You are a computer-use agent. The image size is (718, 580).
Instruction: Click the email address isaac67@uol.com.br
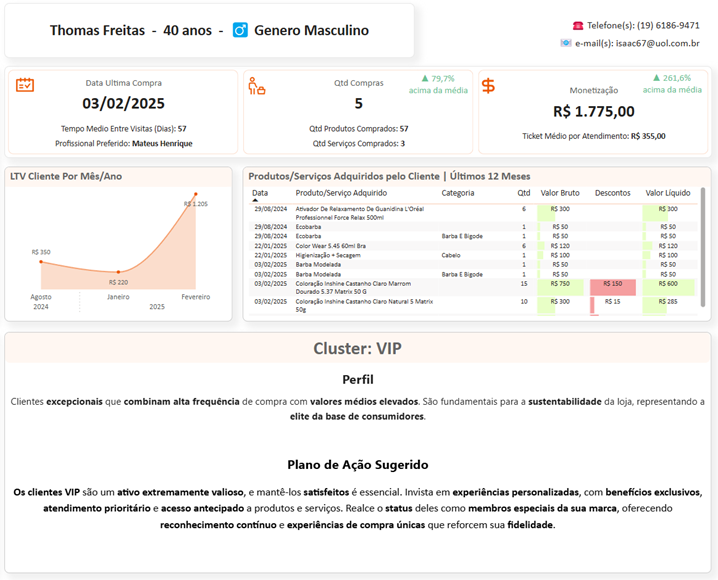pyautogui.click(x=643, y=44)
